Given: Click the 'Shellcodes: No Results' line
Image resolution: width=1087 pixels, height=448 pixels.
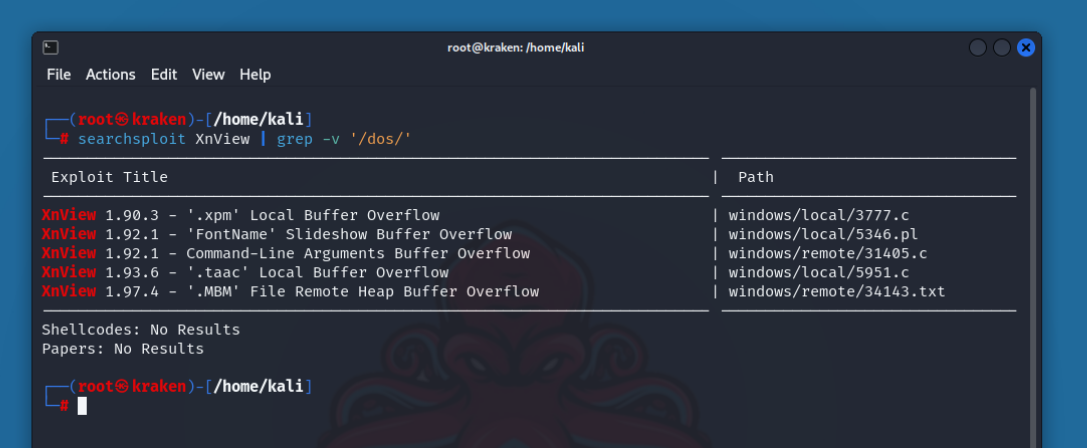Looking at the screenshot, I should tap(141, 329).
